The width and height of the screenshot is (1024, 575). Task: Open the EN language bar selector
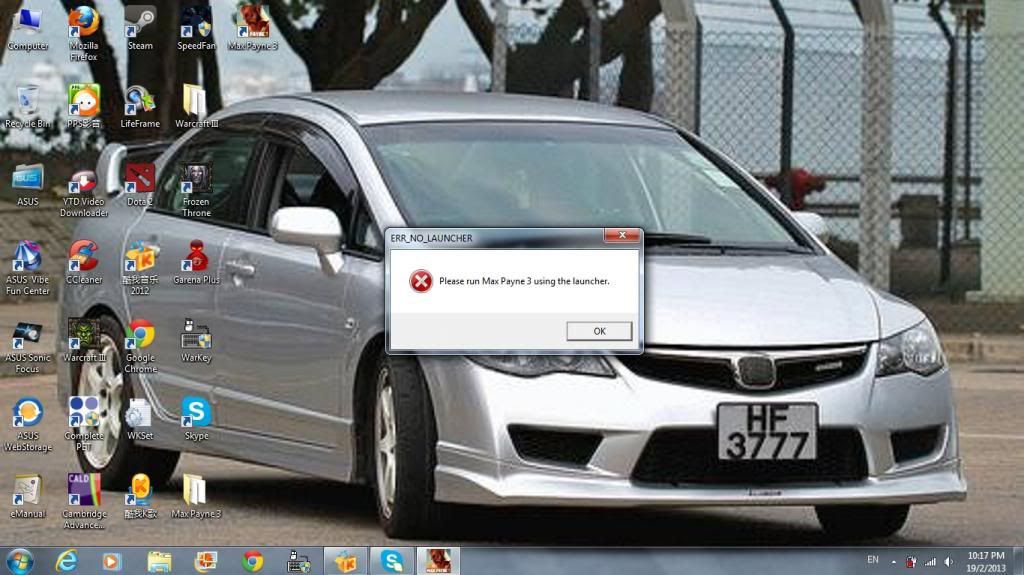click(x=872, y=561)
